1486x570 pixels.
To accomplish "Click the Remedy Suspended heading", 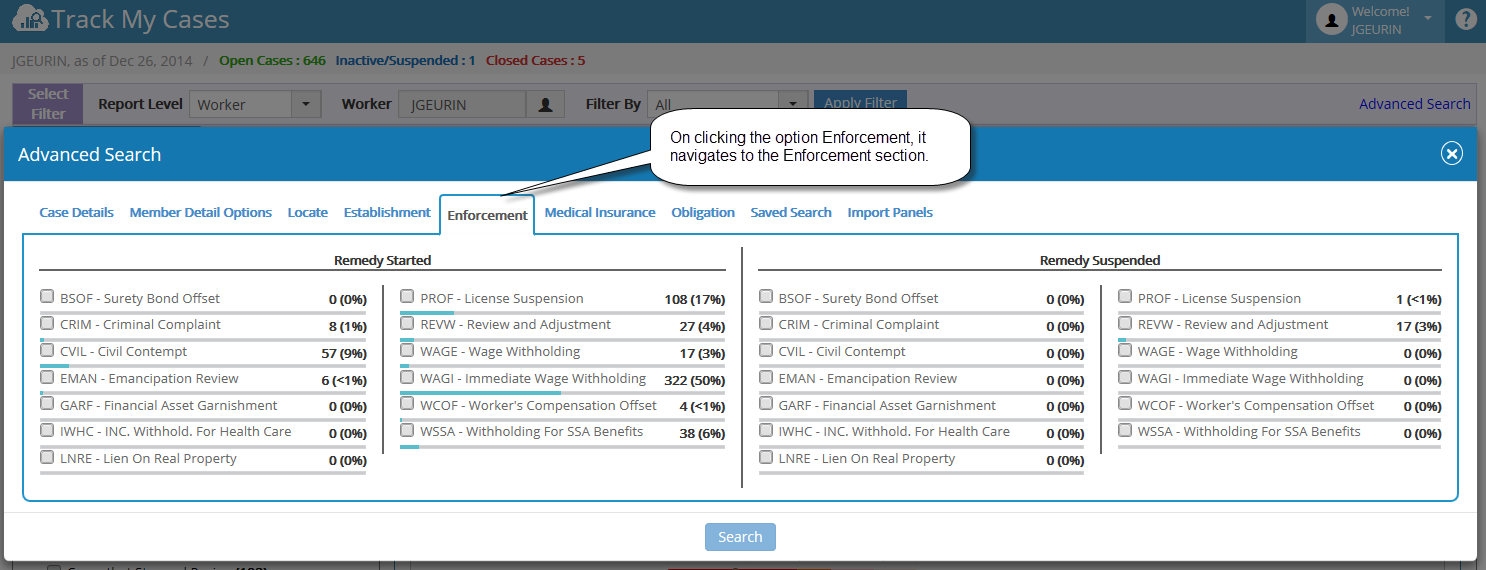I will (x=1100, y=260).
